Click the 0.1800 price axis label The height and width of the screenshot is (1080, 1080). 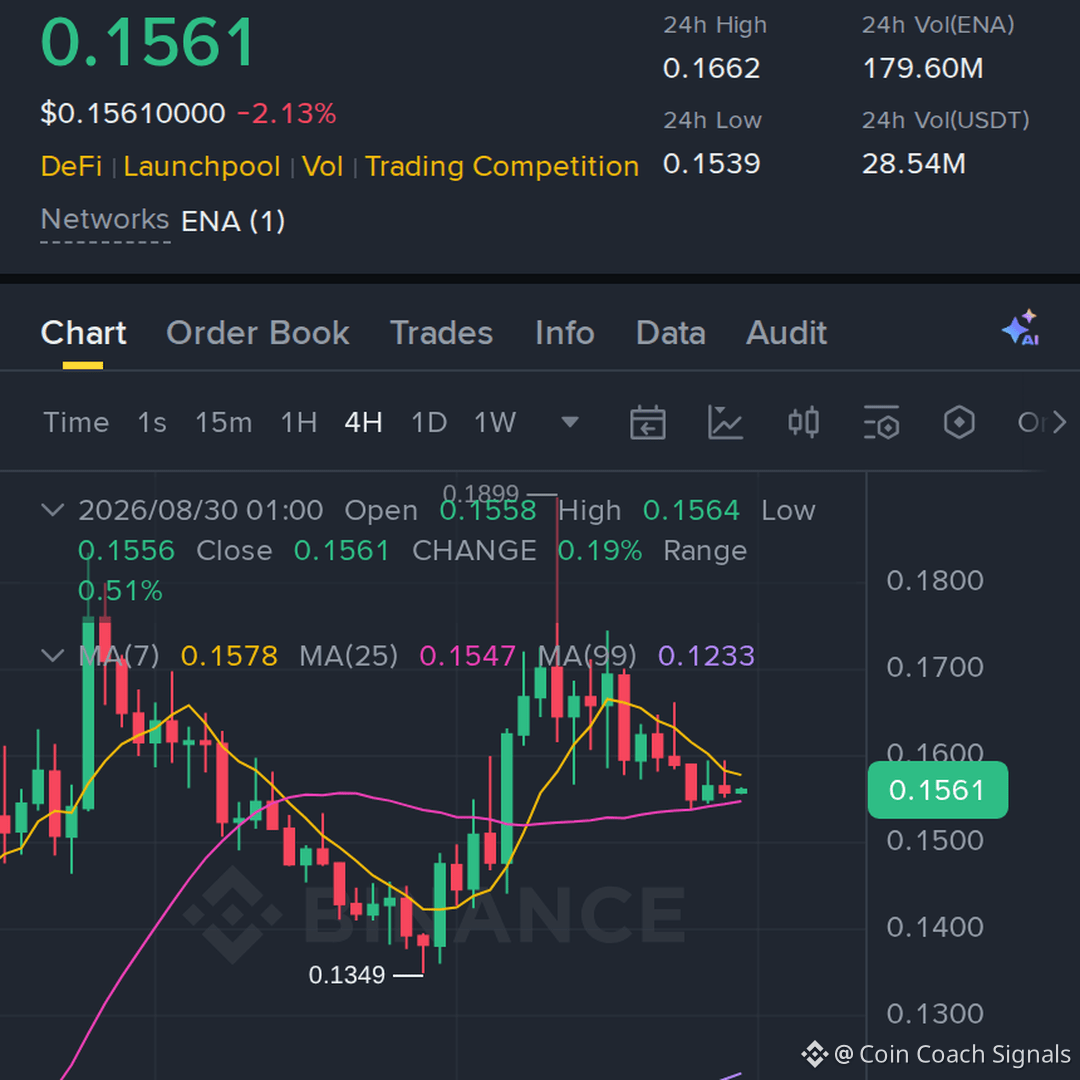[x=935, y=581]
